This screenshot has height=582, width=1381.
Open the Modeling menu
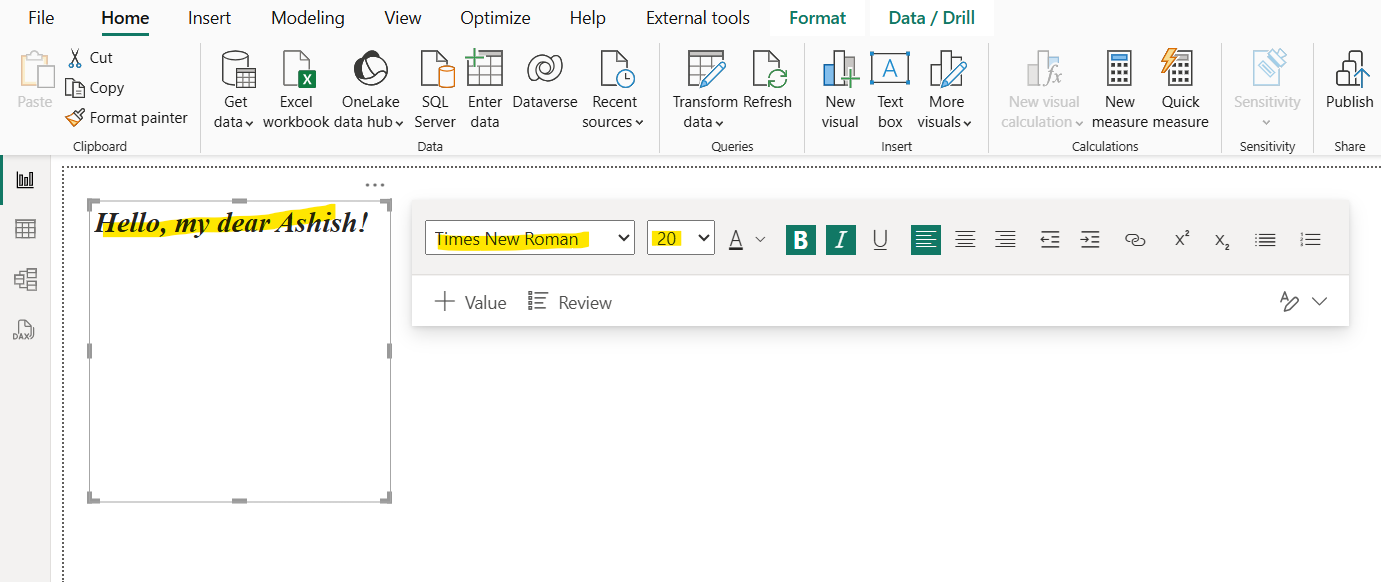[307, 17]
